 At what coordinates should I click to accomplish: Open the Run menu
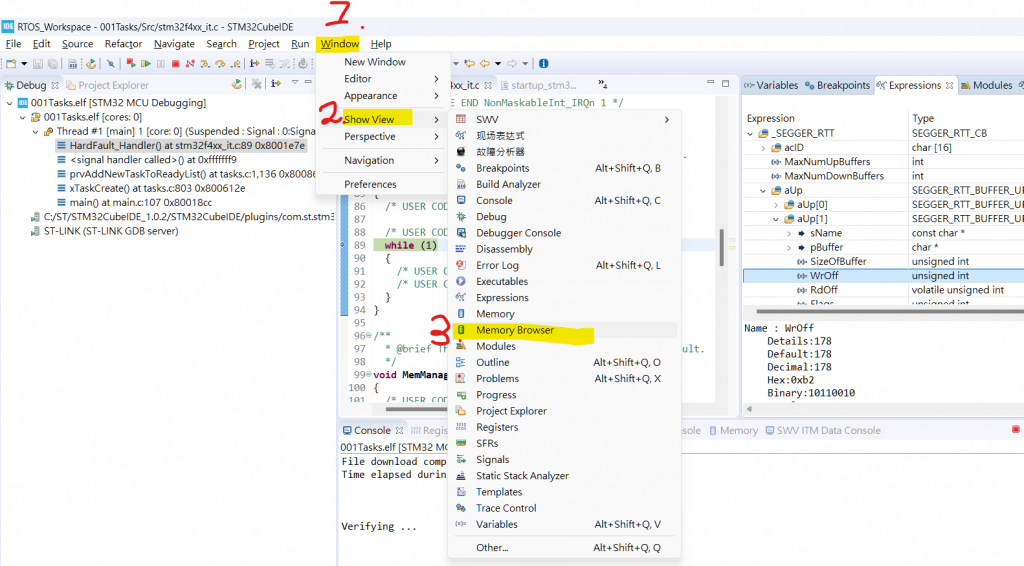tap(300, 44)
